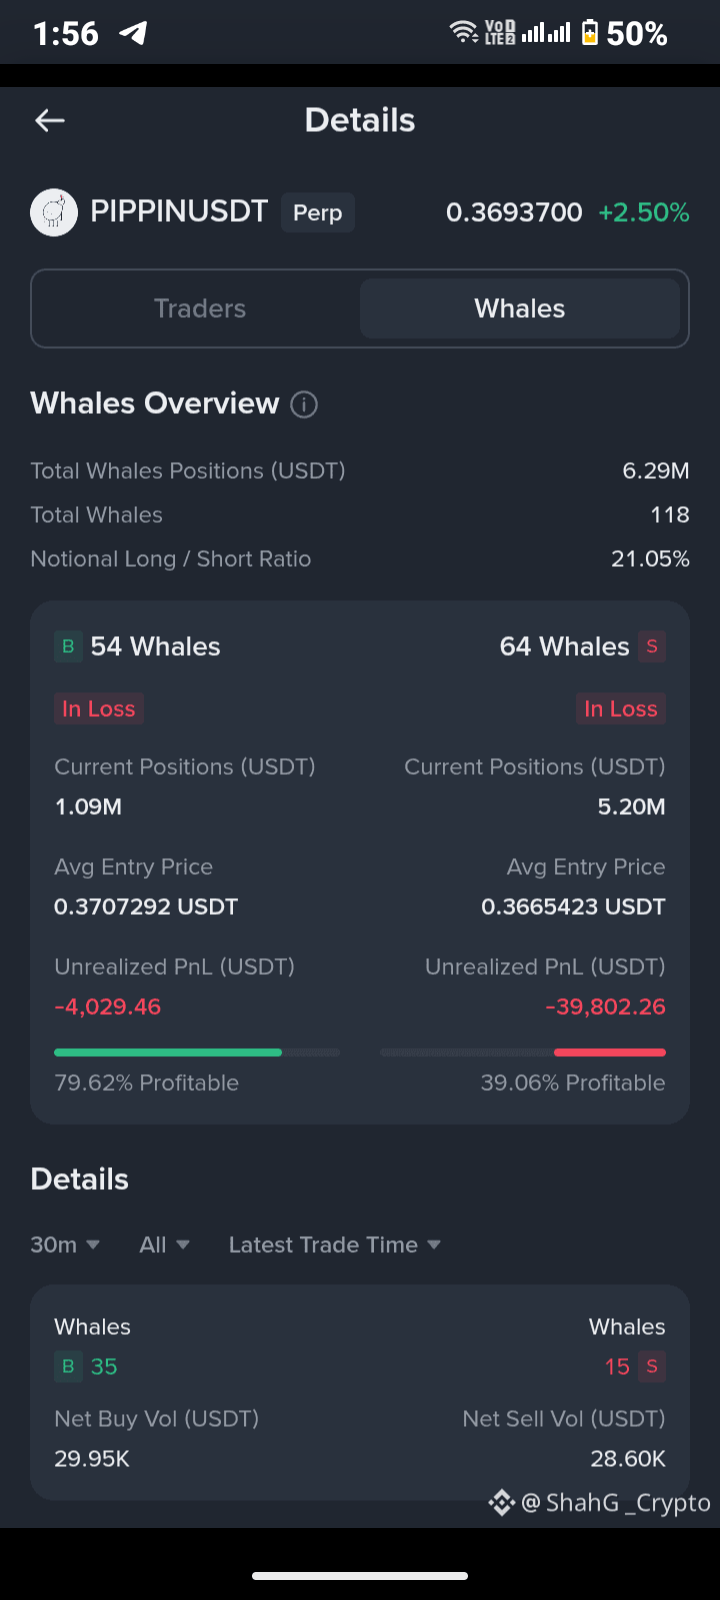Tap the red 39.06% profitable bar
This screenshot has height=1600, width=720.
pyautogui.click(x=610, y=1052)
